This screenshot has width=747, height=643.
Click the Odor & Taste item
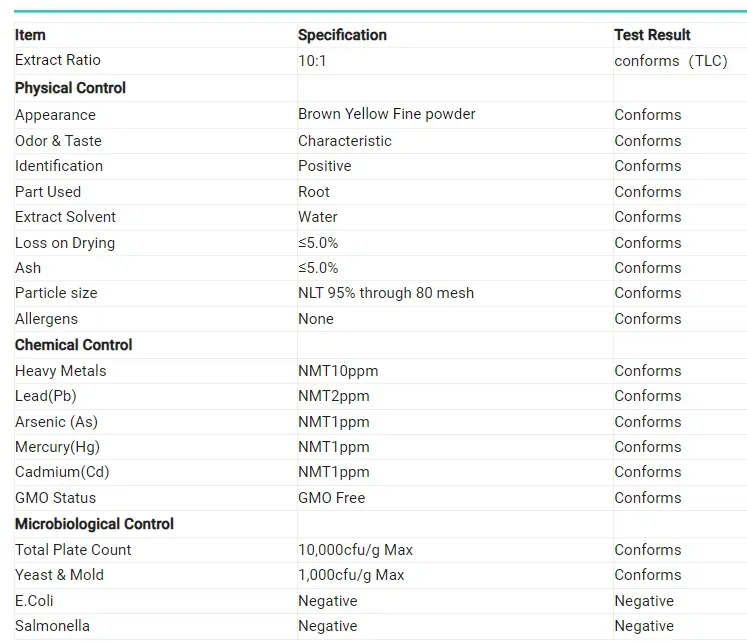(58, 141)
